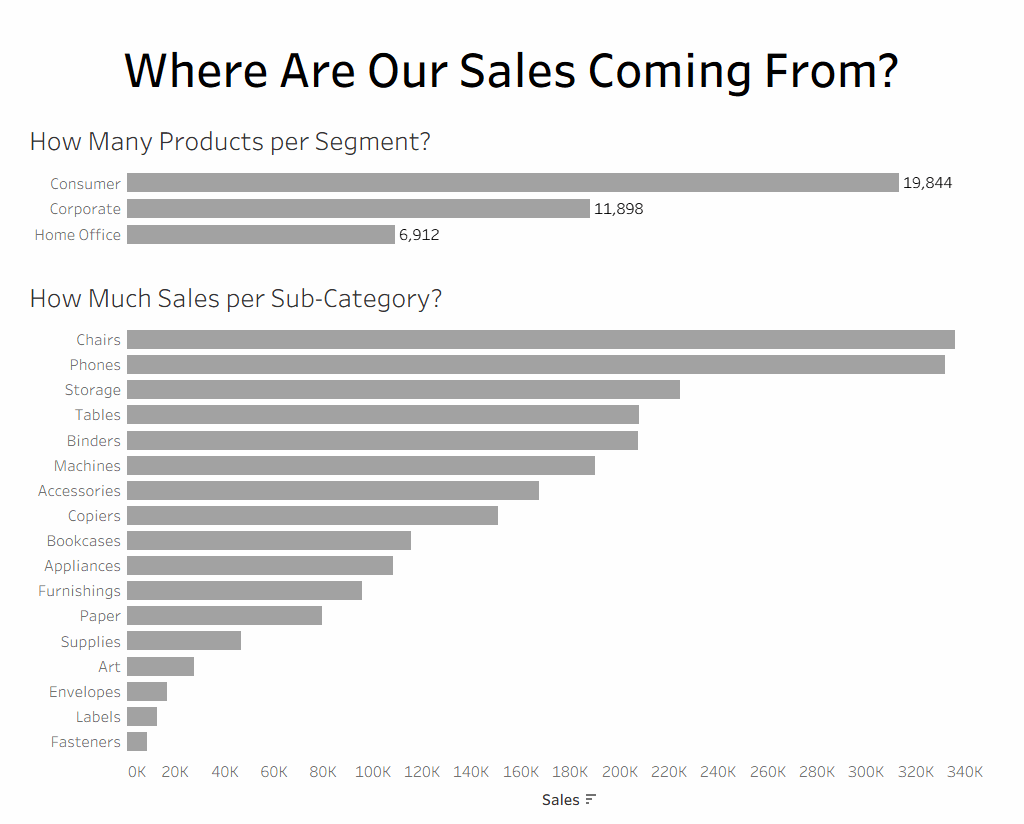Select the Corporate segment bar

coord(358,209)
